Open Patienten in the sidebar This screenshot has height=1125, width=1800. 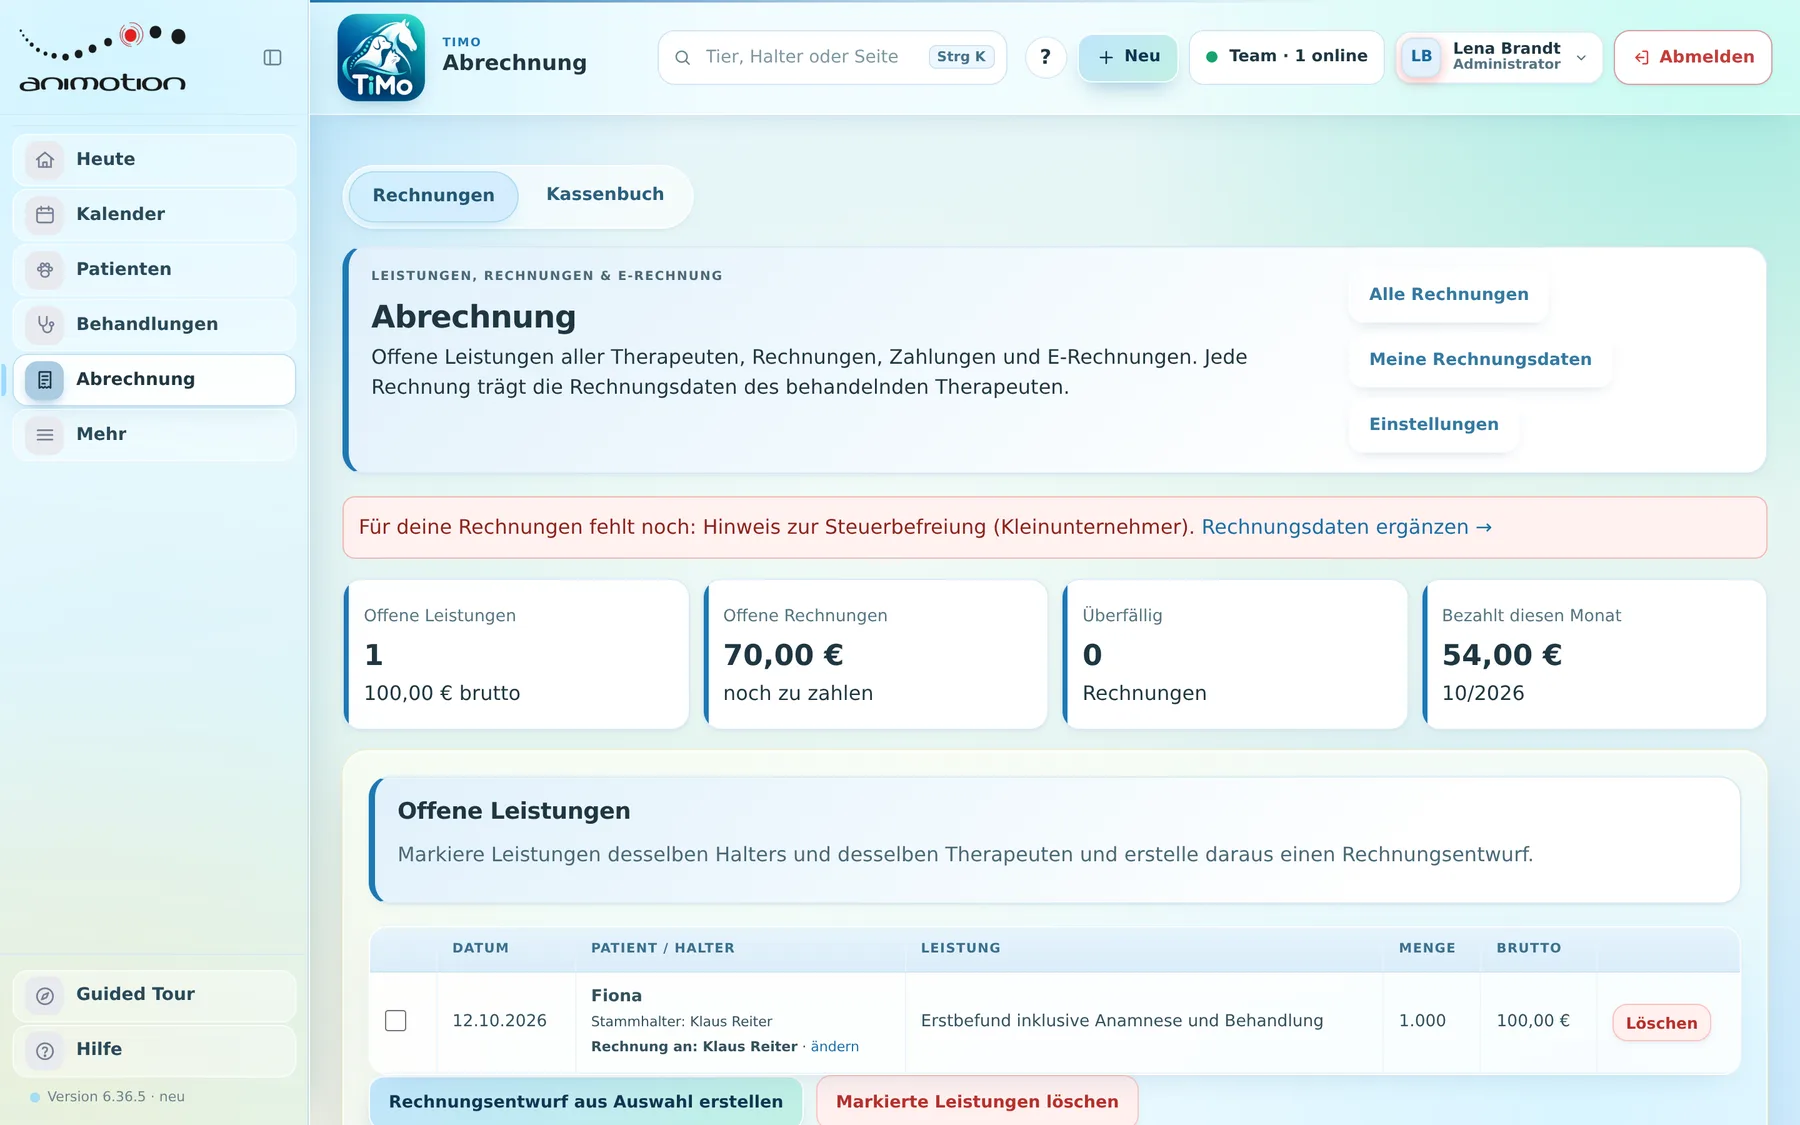coord(154,270)
